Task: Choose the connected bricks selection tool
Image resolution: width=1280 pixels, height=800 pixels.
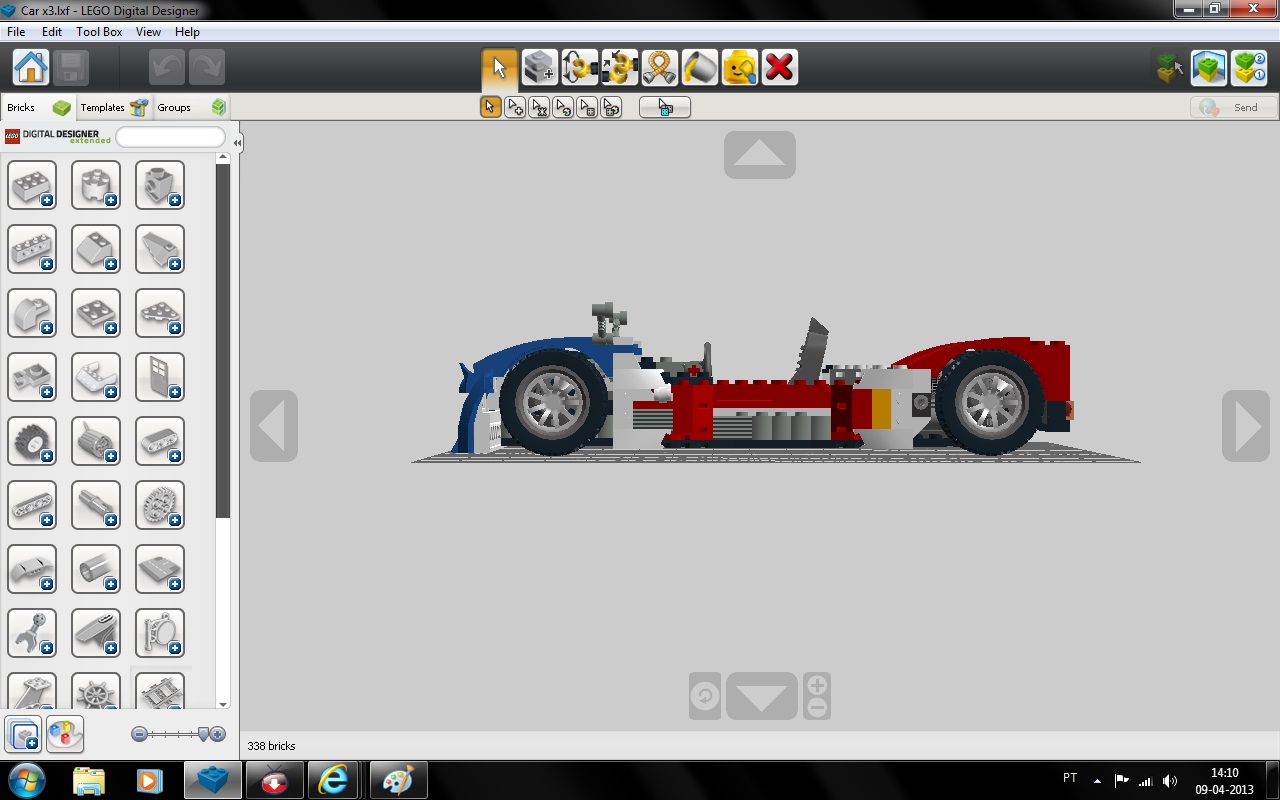Action: [x=539, y=107]
